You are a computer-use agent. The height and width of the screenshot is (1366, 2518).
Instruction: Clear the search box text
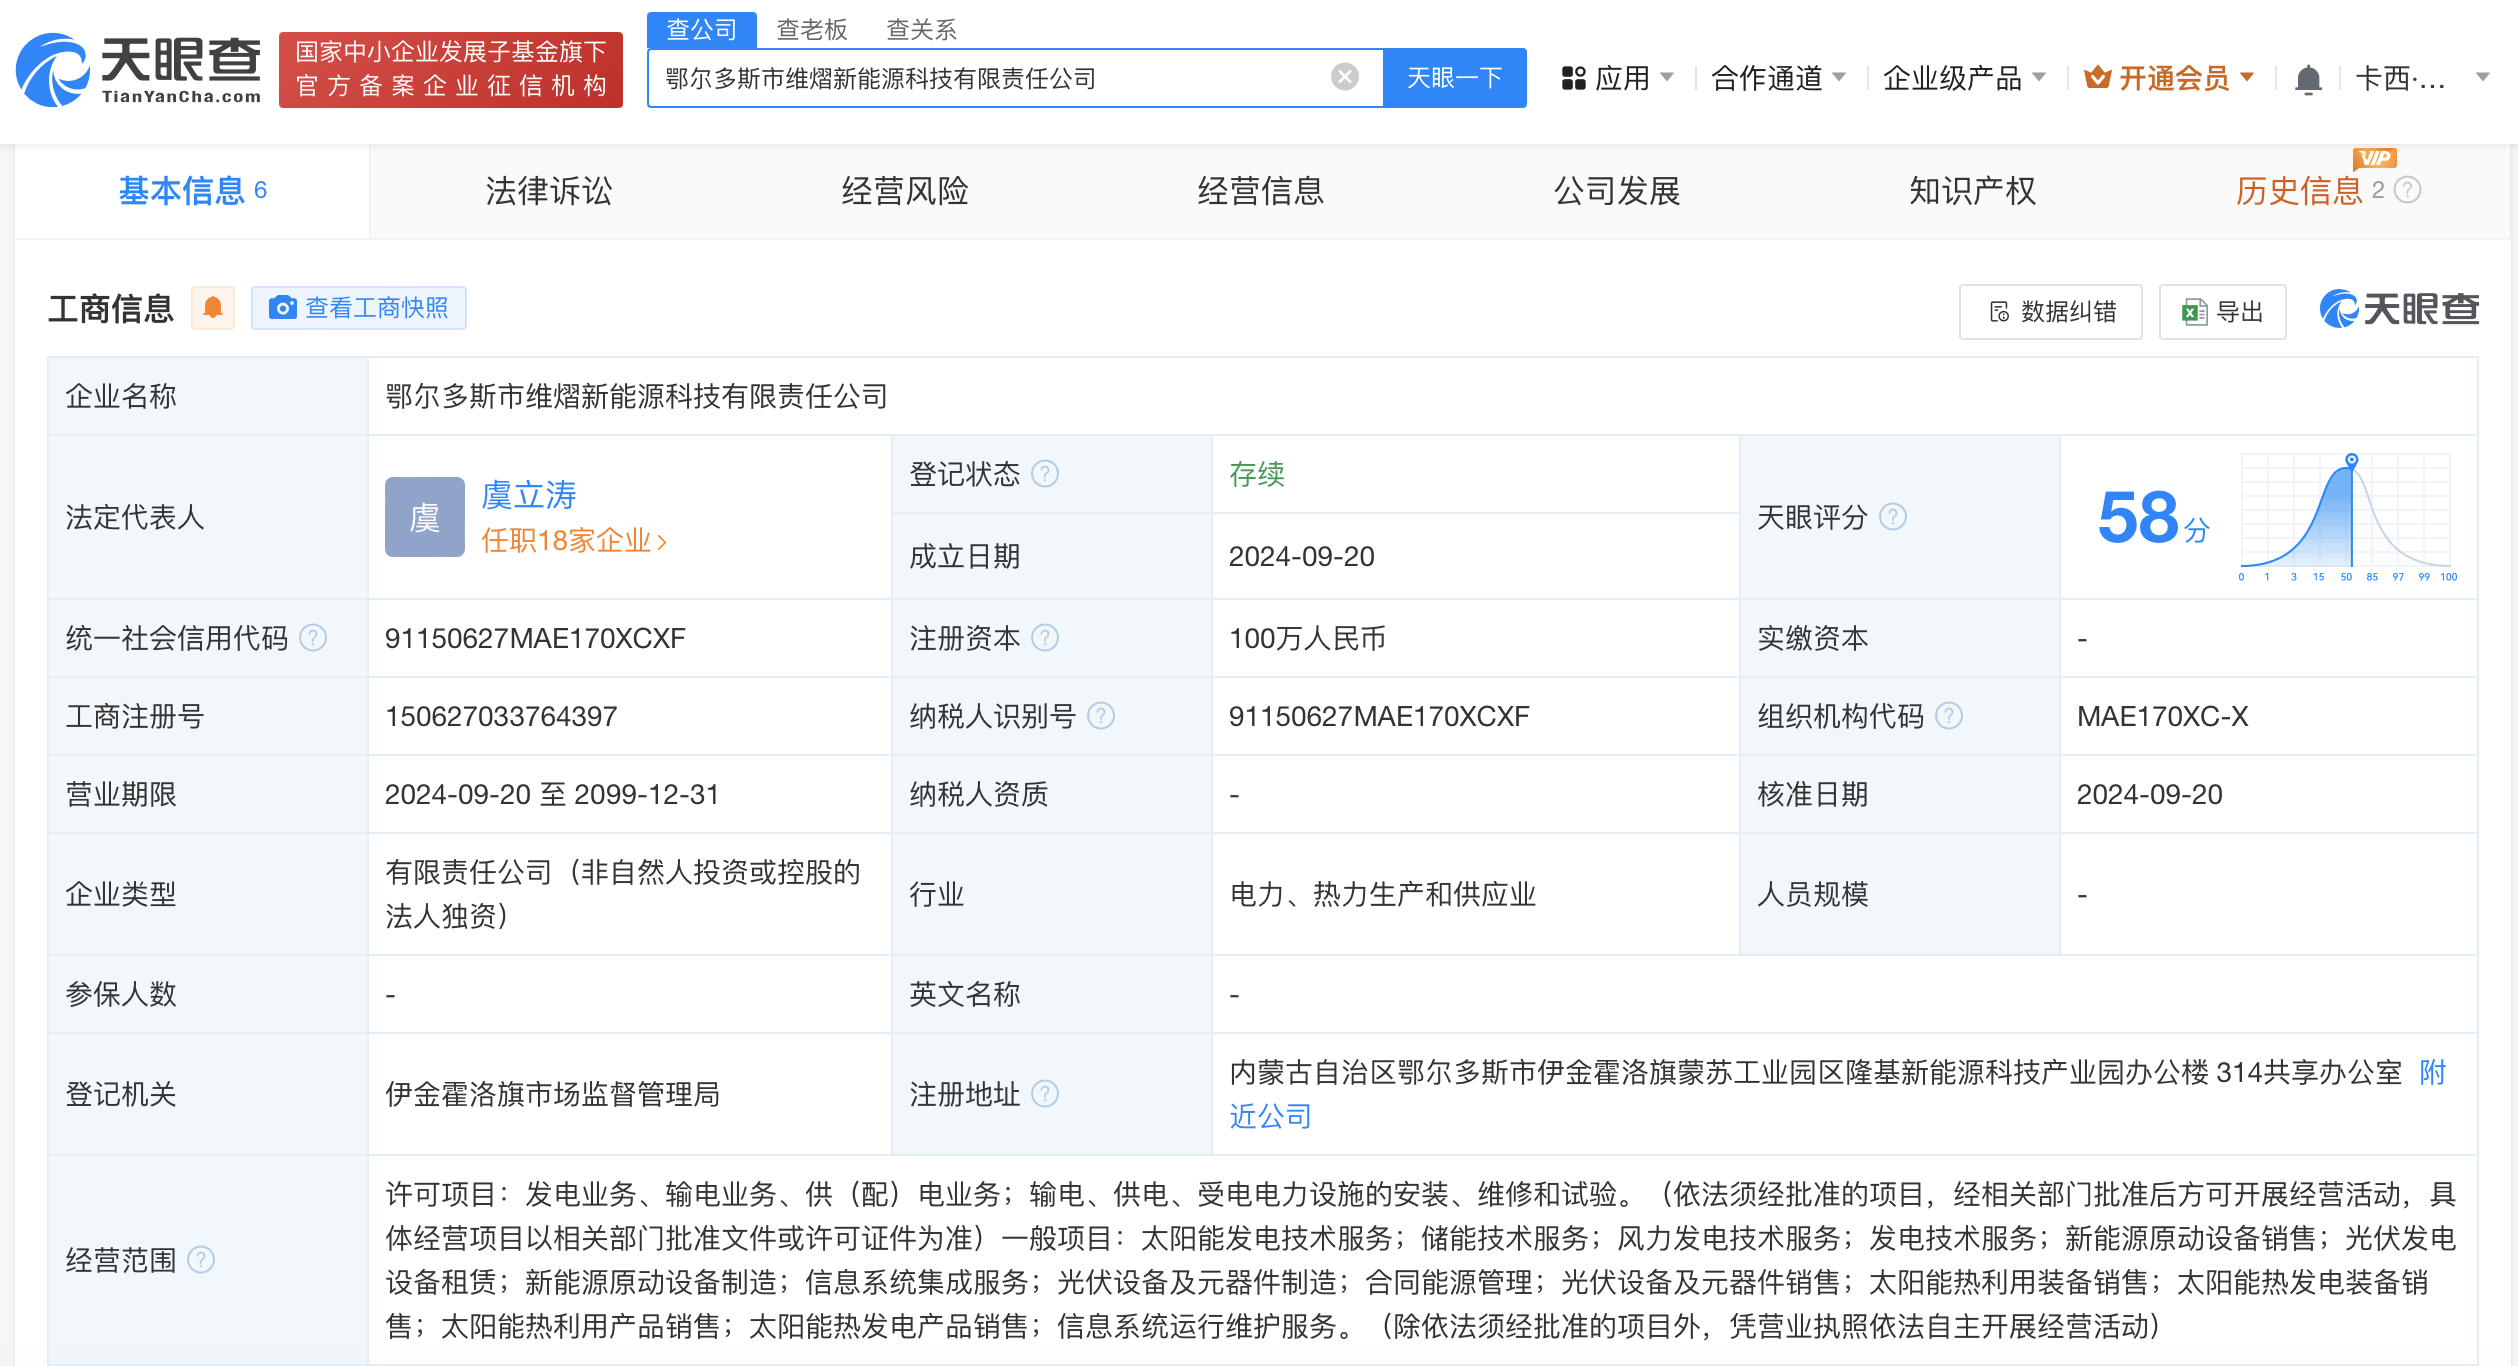[x=1344, y=77]
